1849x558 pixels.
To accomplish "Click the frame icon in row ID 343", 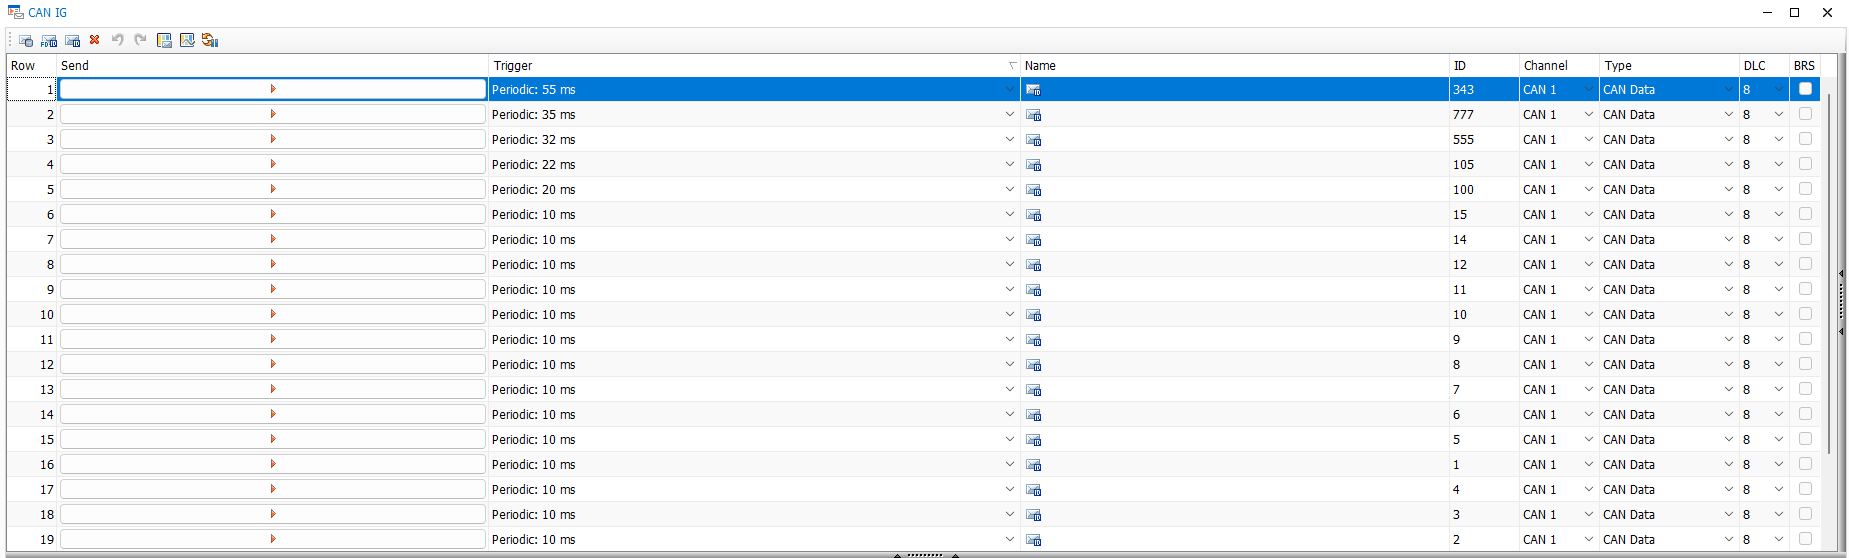I will [x=1034, y=90].
